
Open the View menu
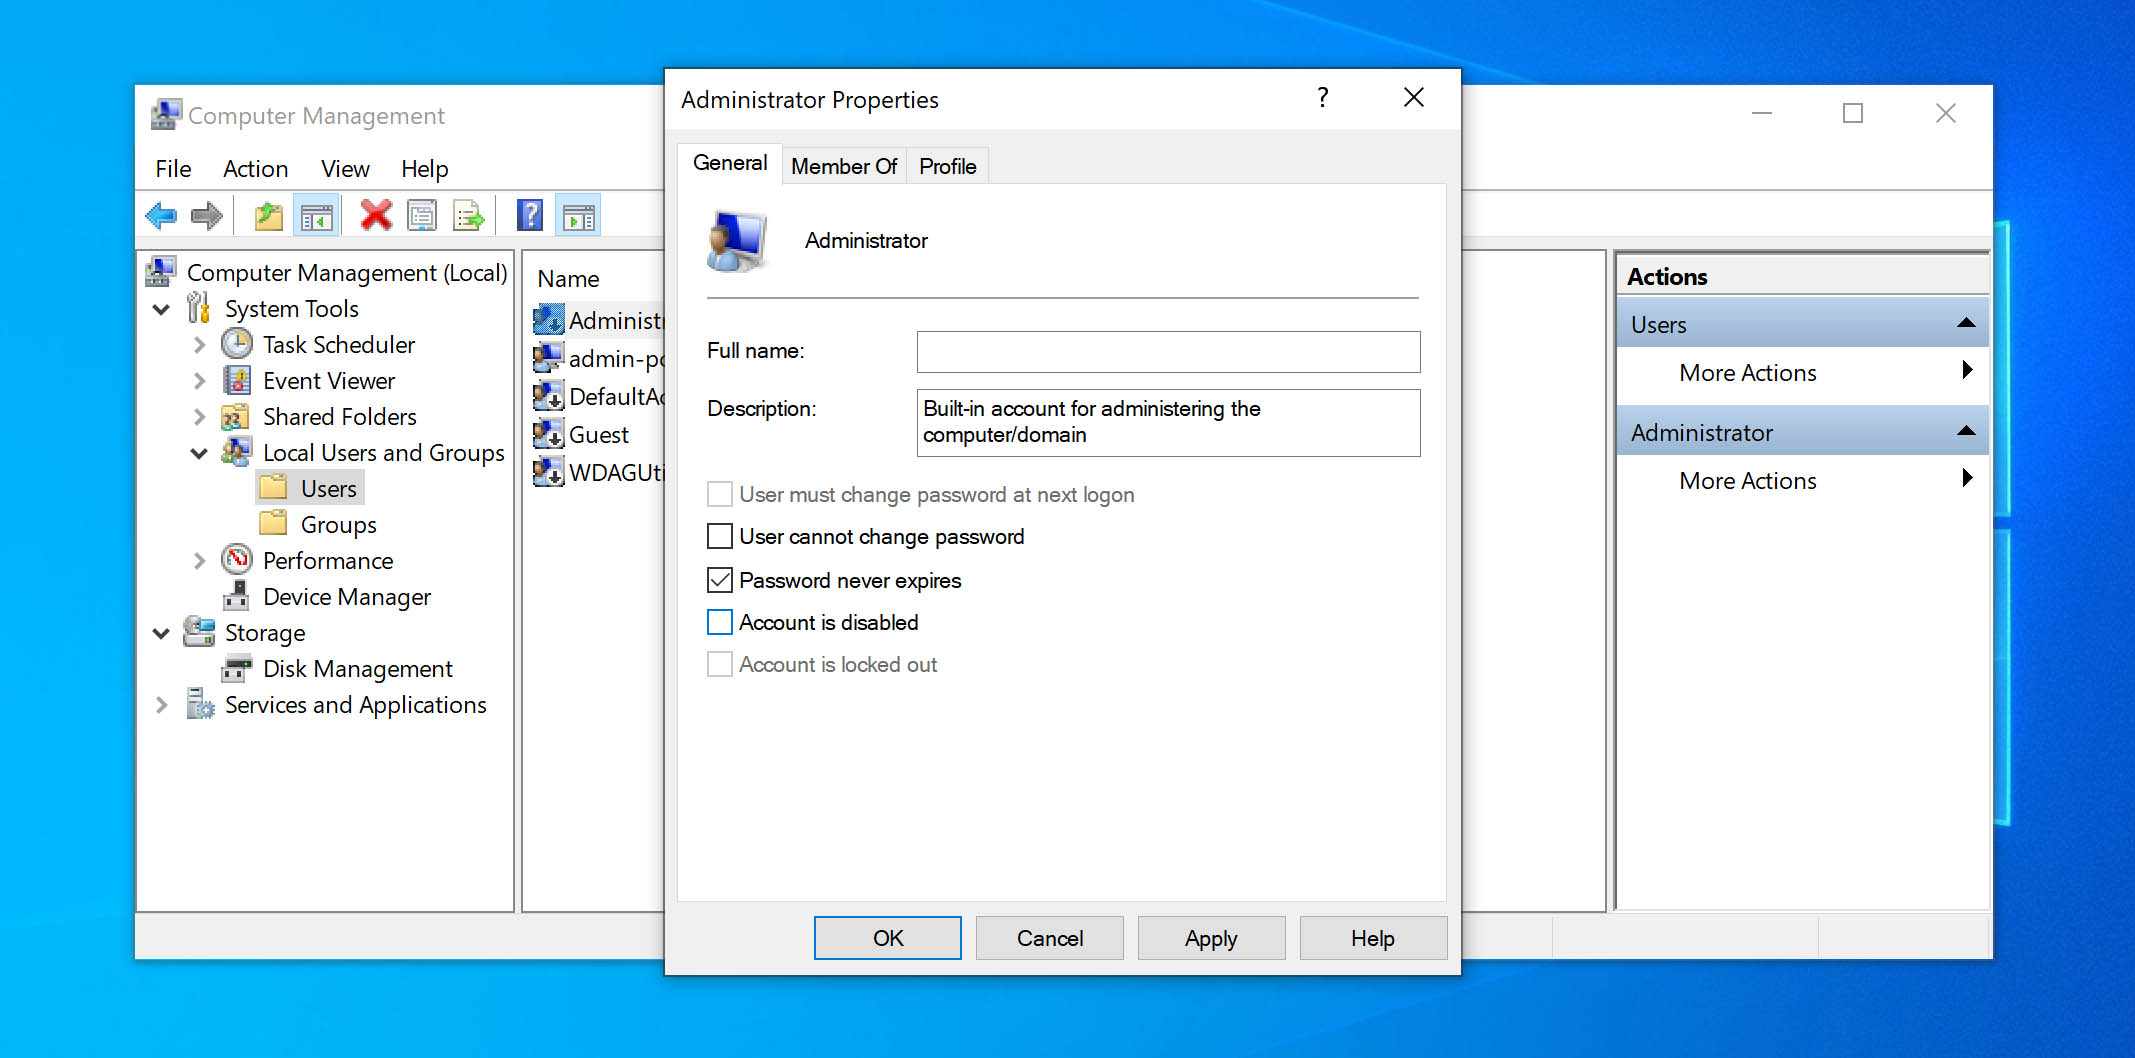345,169
